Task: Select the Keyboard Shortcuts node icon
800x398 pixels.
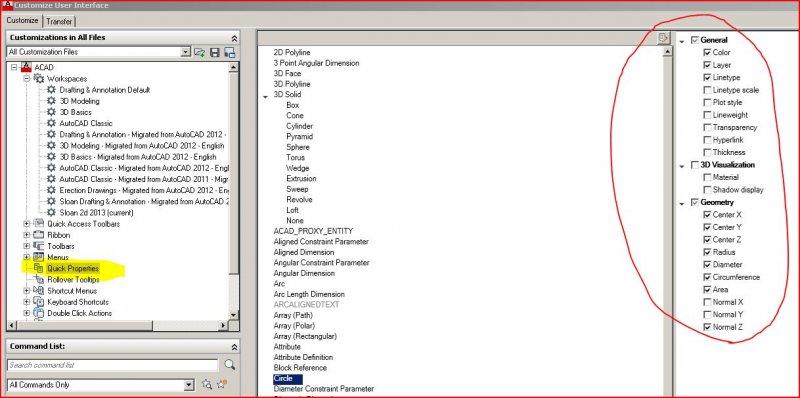Action: point(39,302)
